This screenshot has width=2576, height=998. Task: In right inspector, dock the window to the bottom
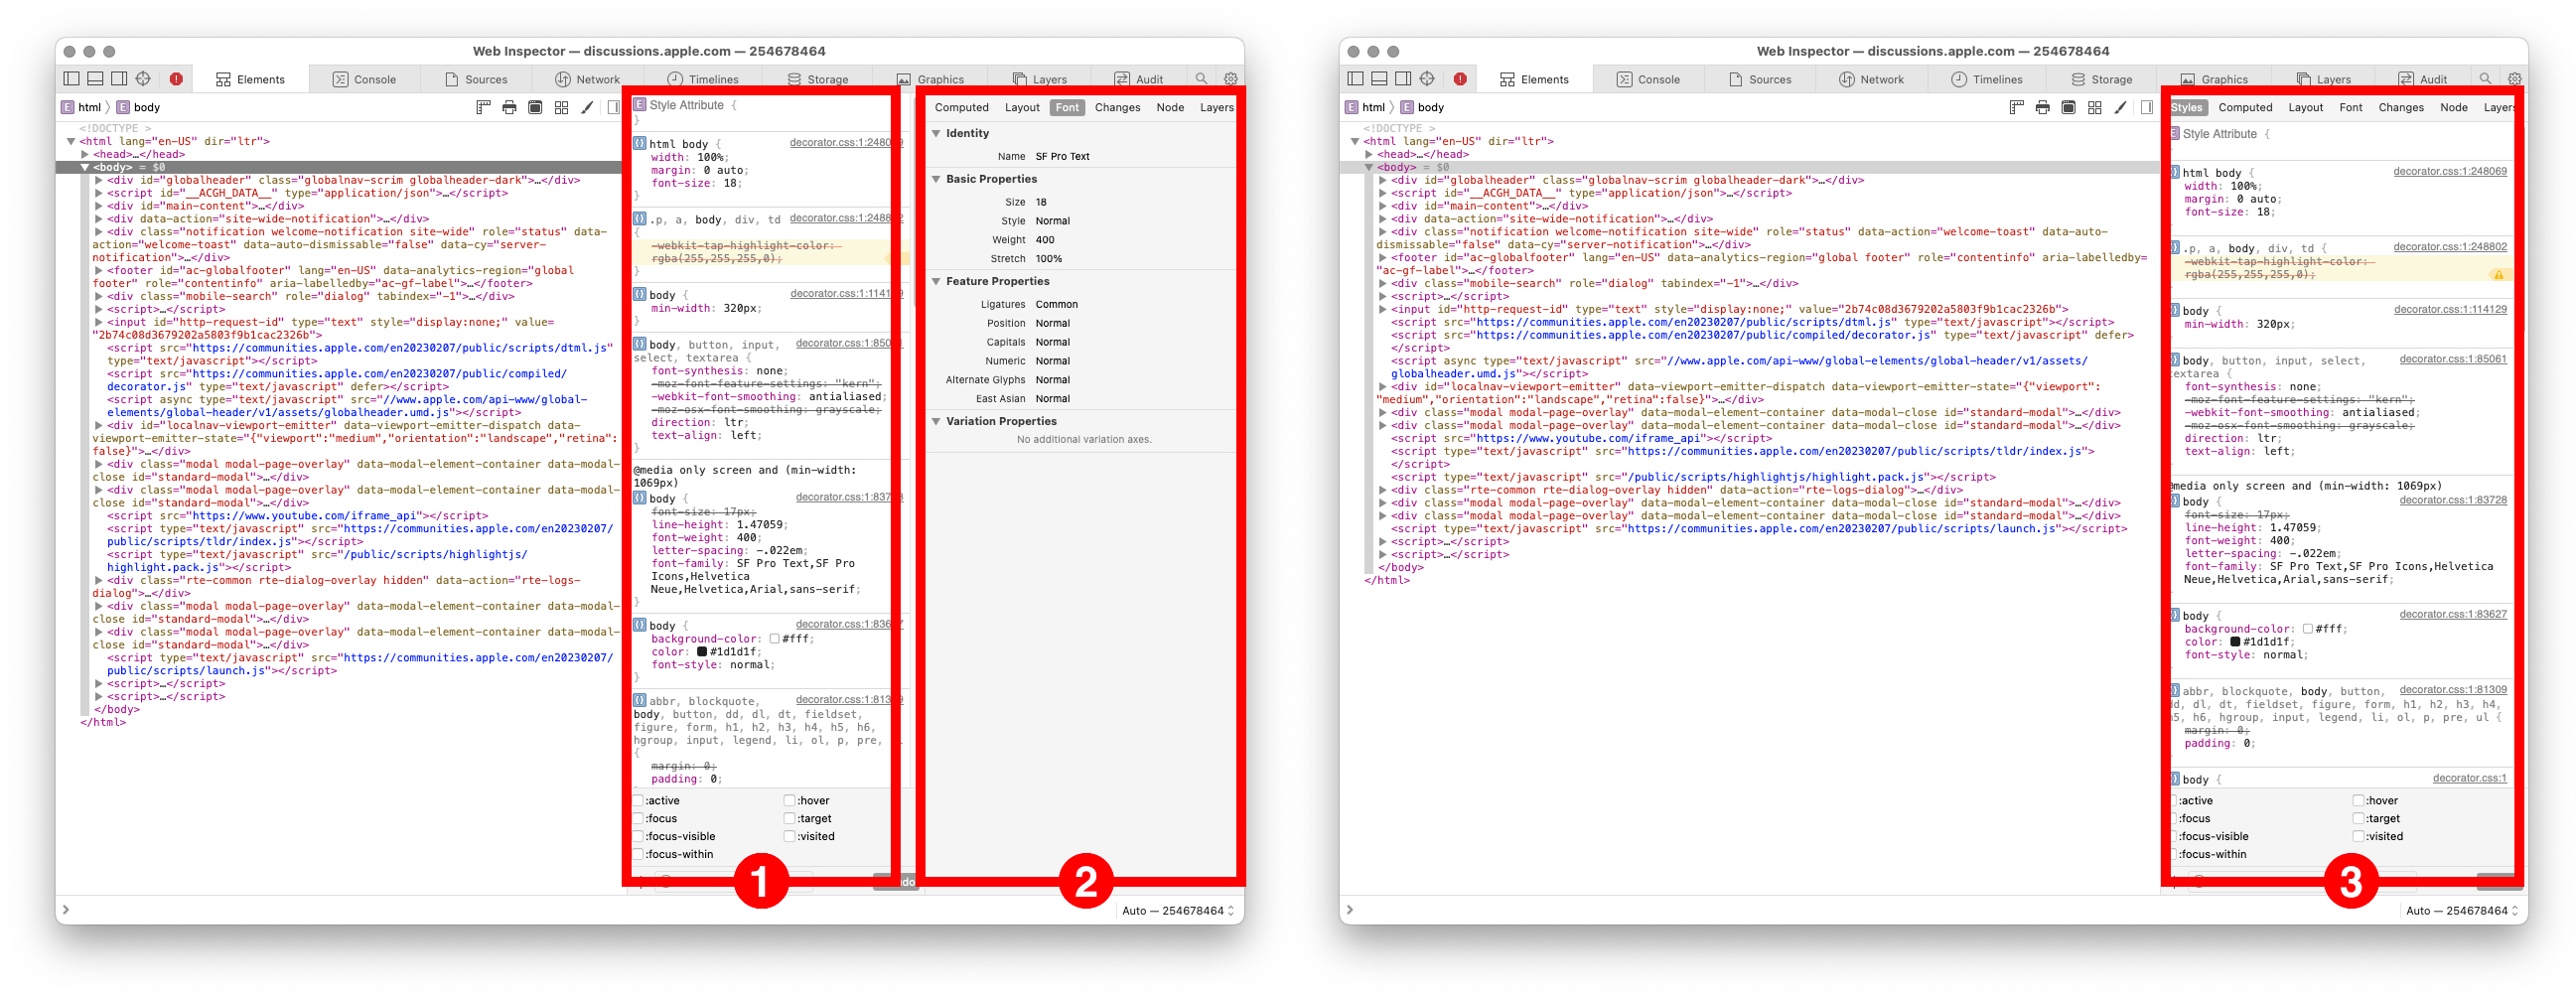[x=1379, y=78]
